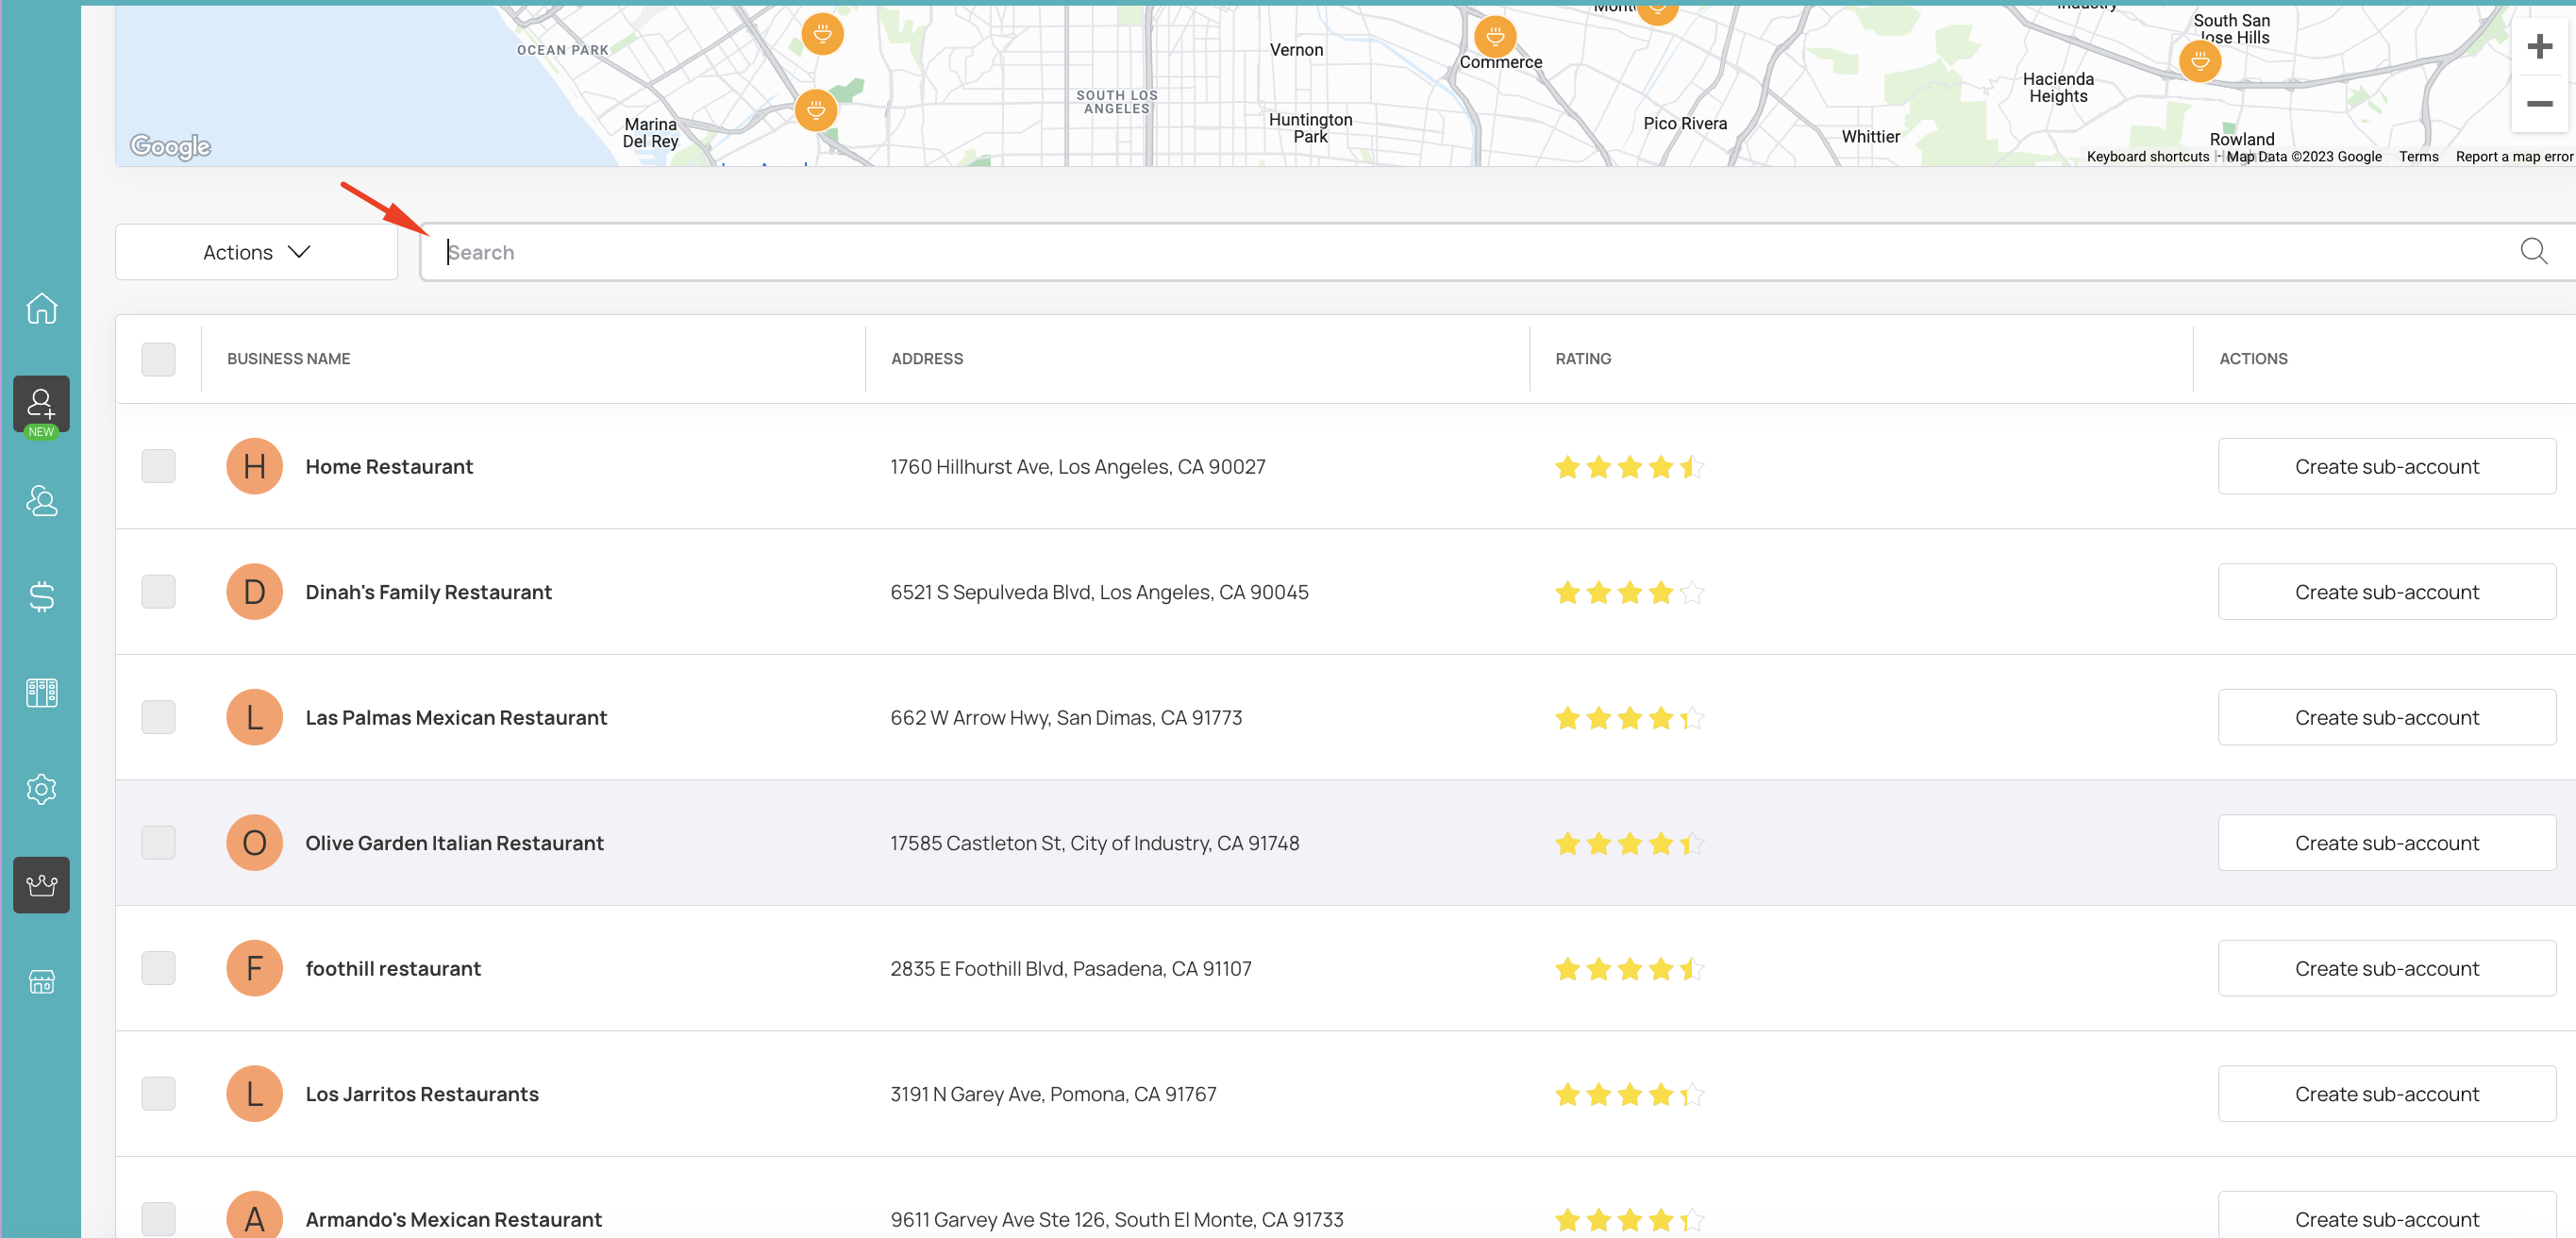Select the Olive Garden Italian Restaurant checkbox
This screenshot has width=2576, height=1238.
[158, 842]
